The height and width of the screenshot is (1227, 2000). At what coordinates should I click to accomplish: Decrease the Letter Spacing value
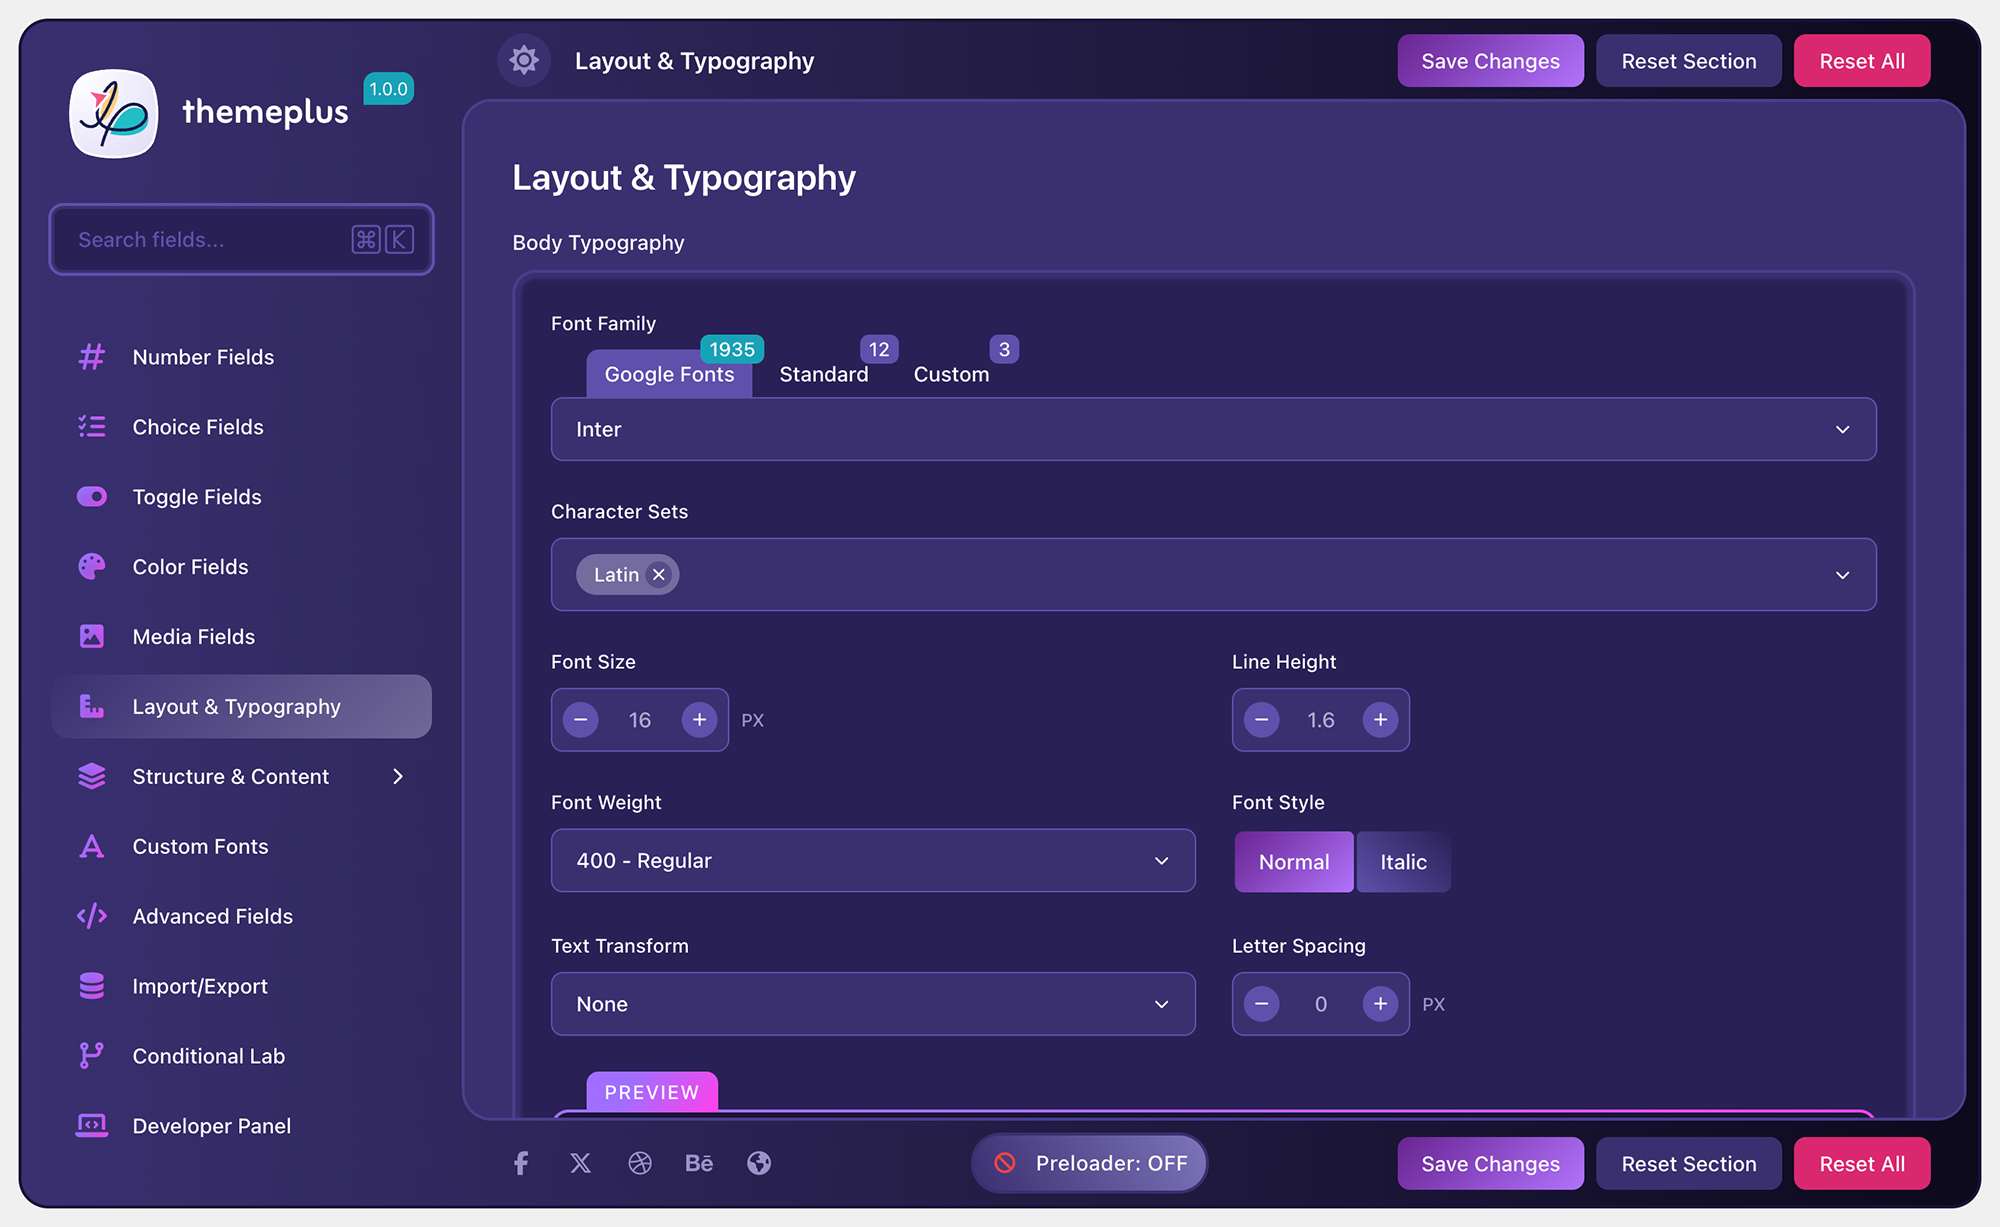[1262, 1004]
